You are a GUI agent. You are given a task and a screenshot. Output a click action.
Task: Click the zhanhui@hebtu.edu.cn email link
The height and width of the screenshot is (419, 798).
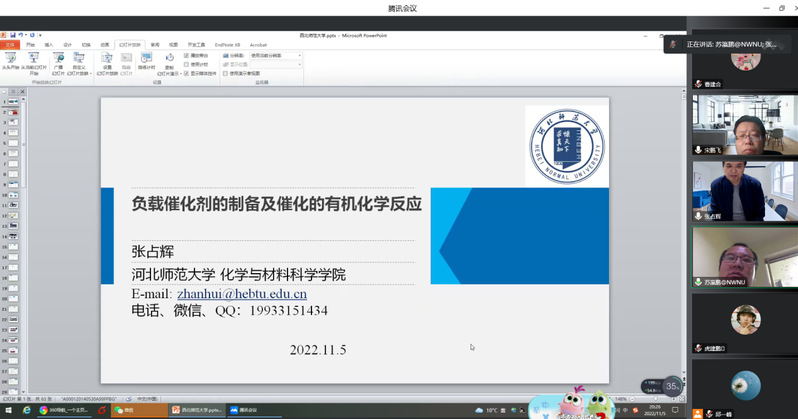pos(241,294)
